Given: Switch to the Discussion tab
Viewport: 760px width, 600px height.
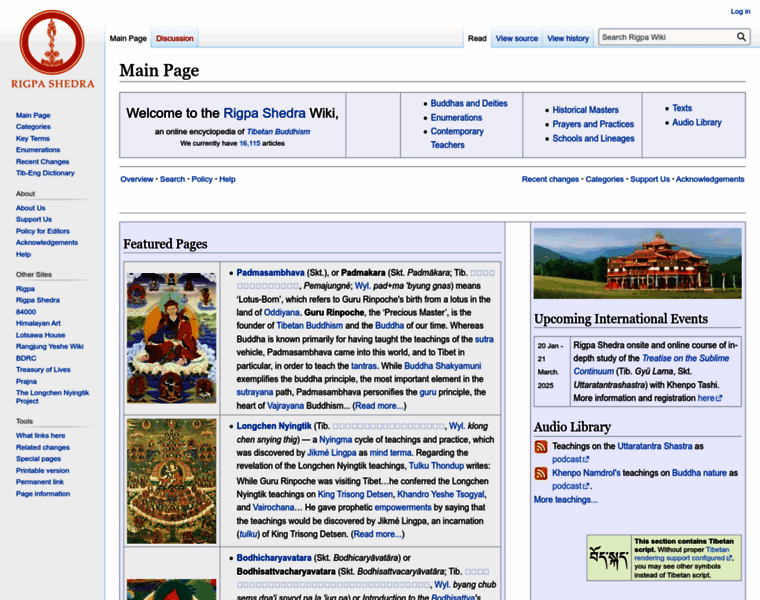Looking at the screenshot, I should coord(174,38).
